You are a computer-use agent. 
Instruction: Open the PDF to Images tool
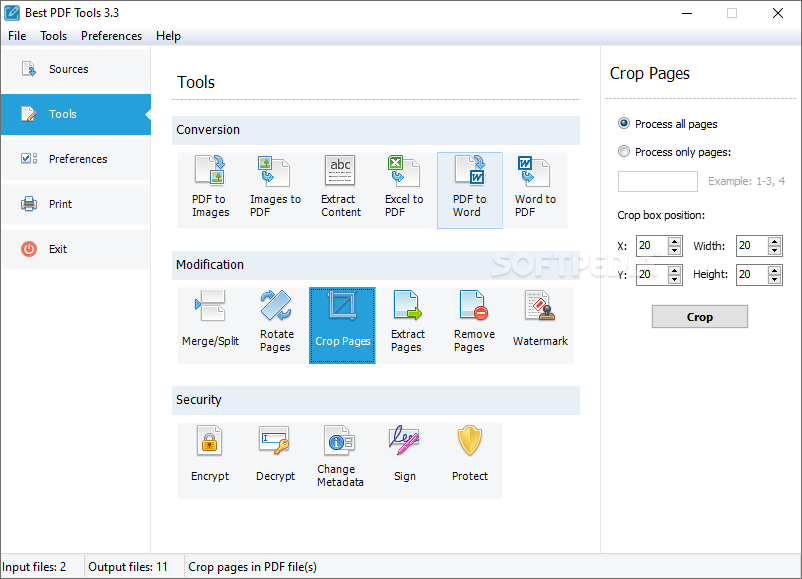(x=210, y=190)
